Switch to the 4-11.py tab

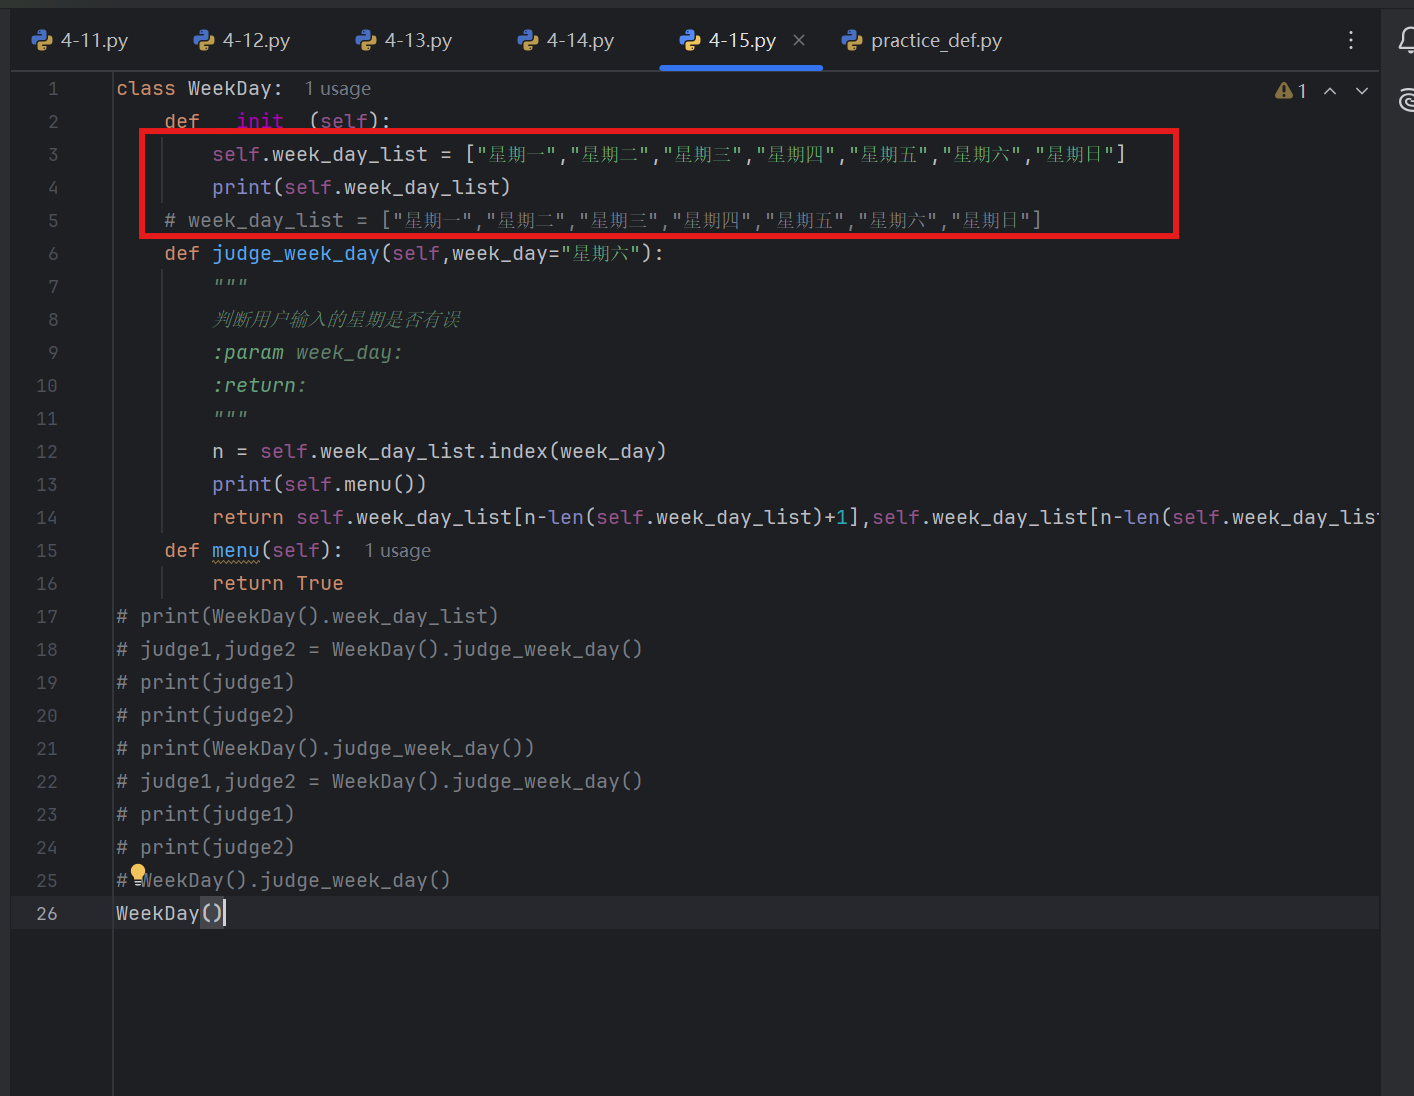[x=80, y=40]
